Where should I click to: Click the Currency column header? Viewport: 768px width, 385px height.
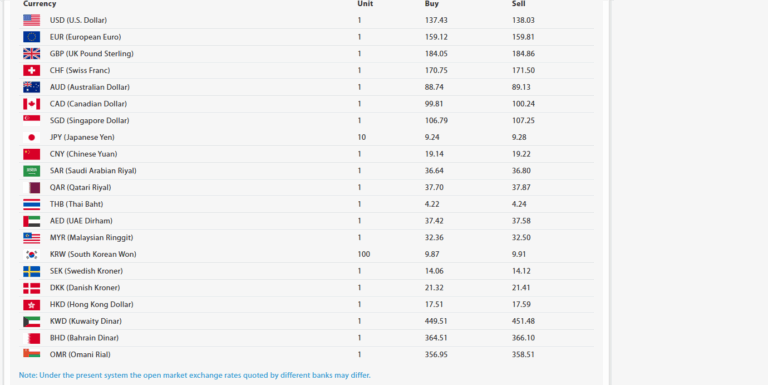pyautogui.click(x=40, y=4)
